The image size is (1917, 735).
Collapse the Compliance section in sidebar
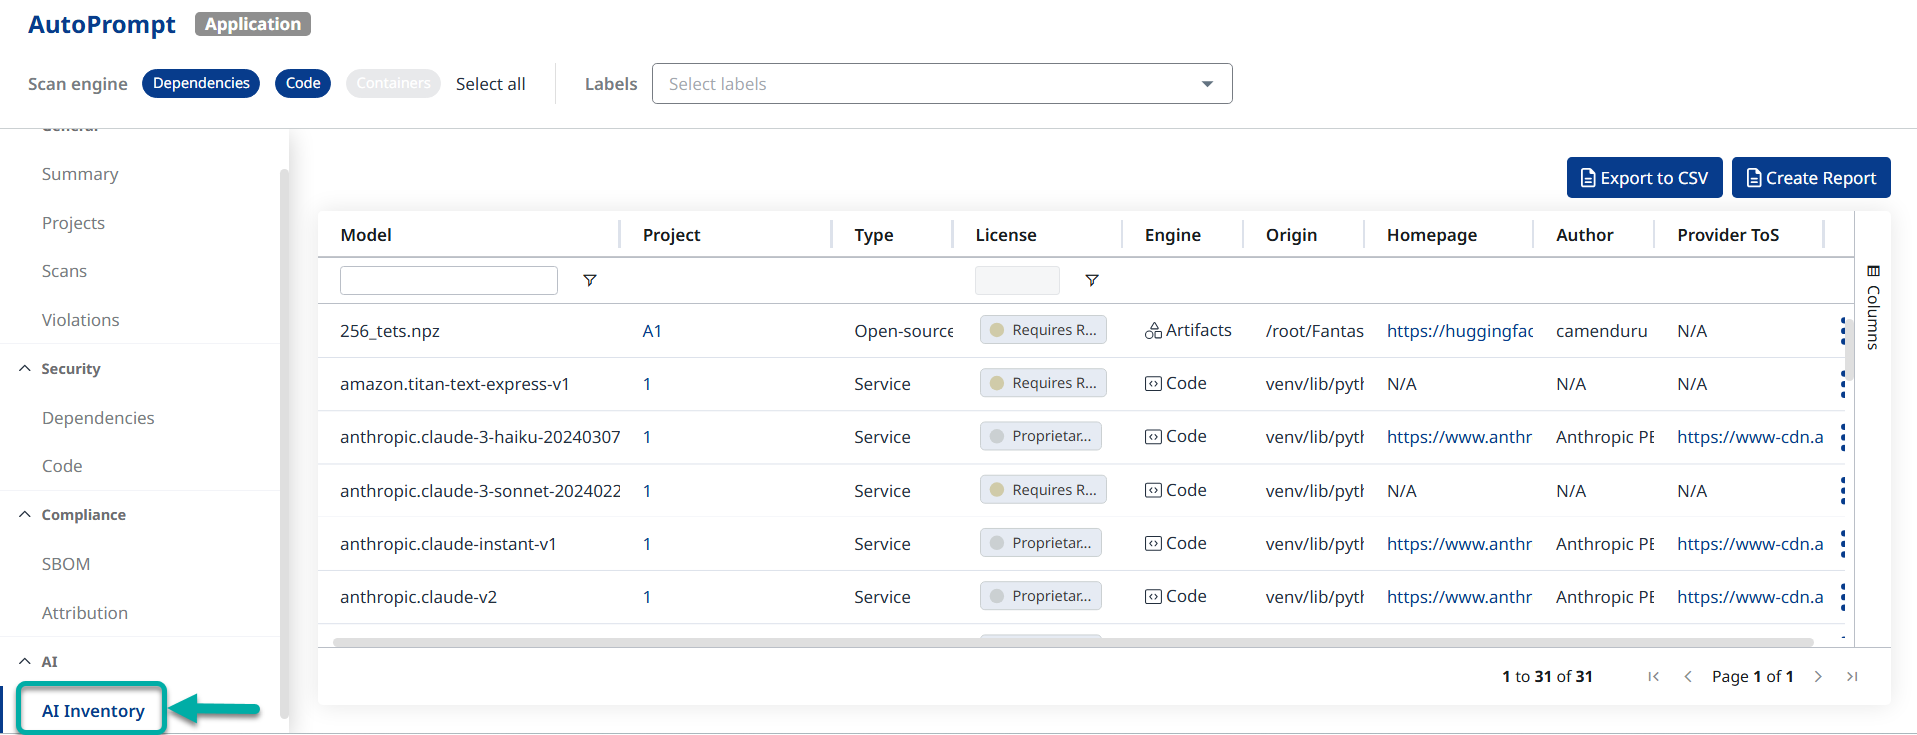pos(25,514)
